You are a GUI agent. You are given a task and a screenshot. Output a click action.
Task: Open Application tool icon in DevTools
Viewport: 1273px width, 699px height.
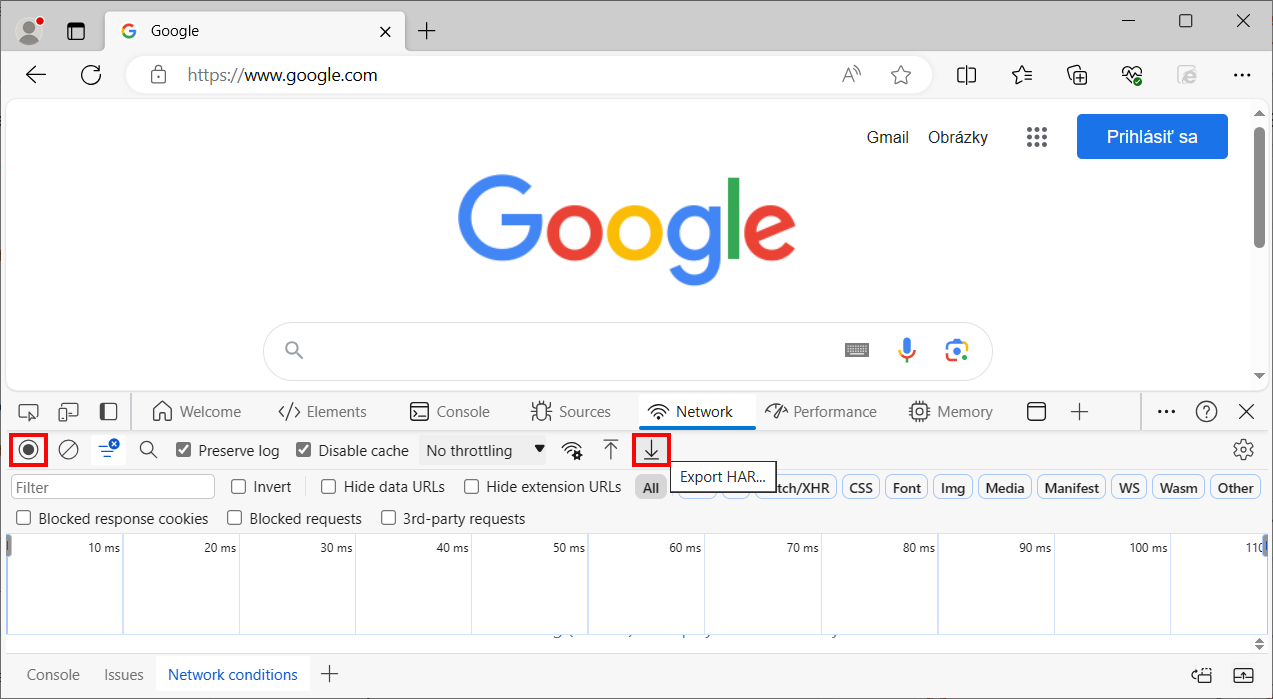click(x=1037, y=412)
